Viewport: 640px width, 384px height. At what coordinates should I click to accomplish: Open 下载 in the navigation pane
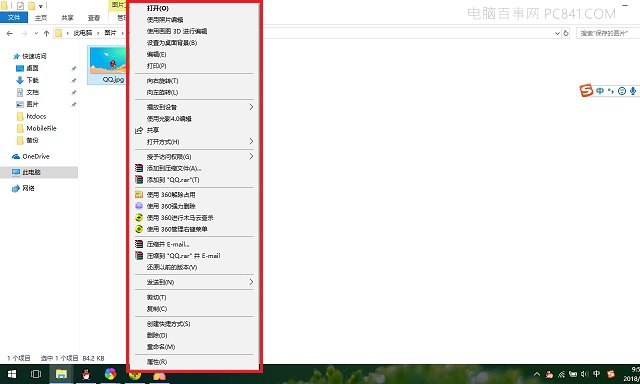32,80
